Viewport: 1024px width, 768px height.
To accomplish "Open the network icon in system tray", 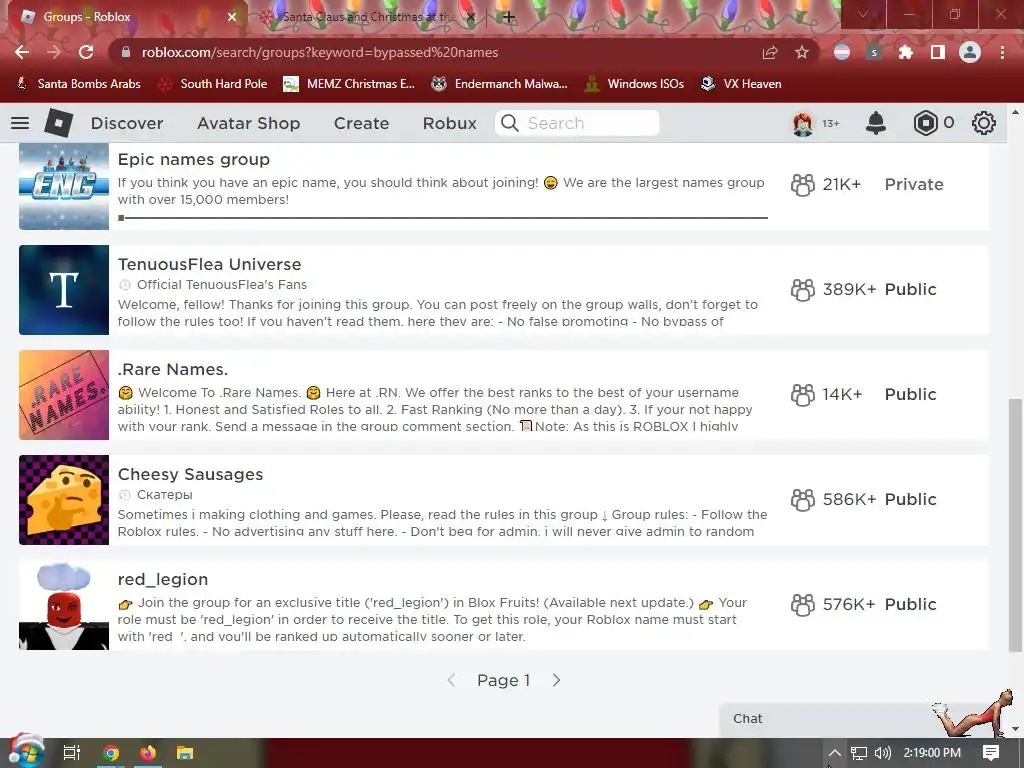I will (x=859, y=753).
